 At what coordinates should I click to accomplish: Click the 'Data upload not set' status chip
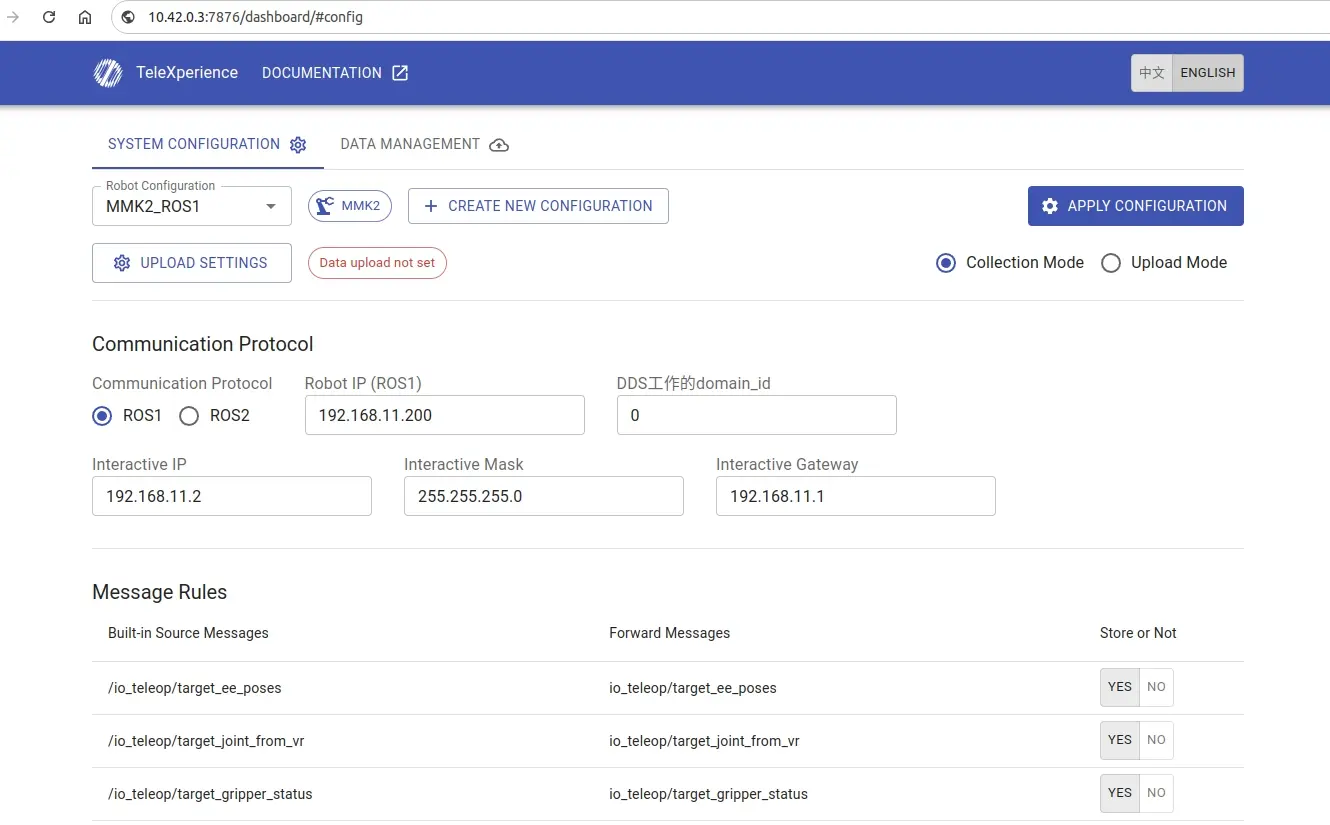[377, 263]
